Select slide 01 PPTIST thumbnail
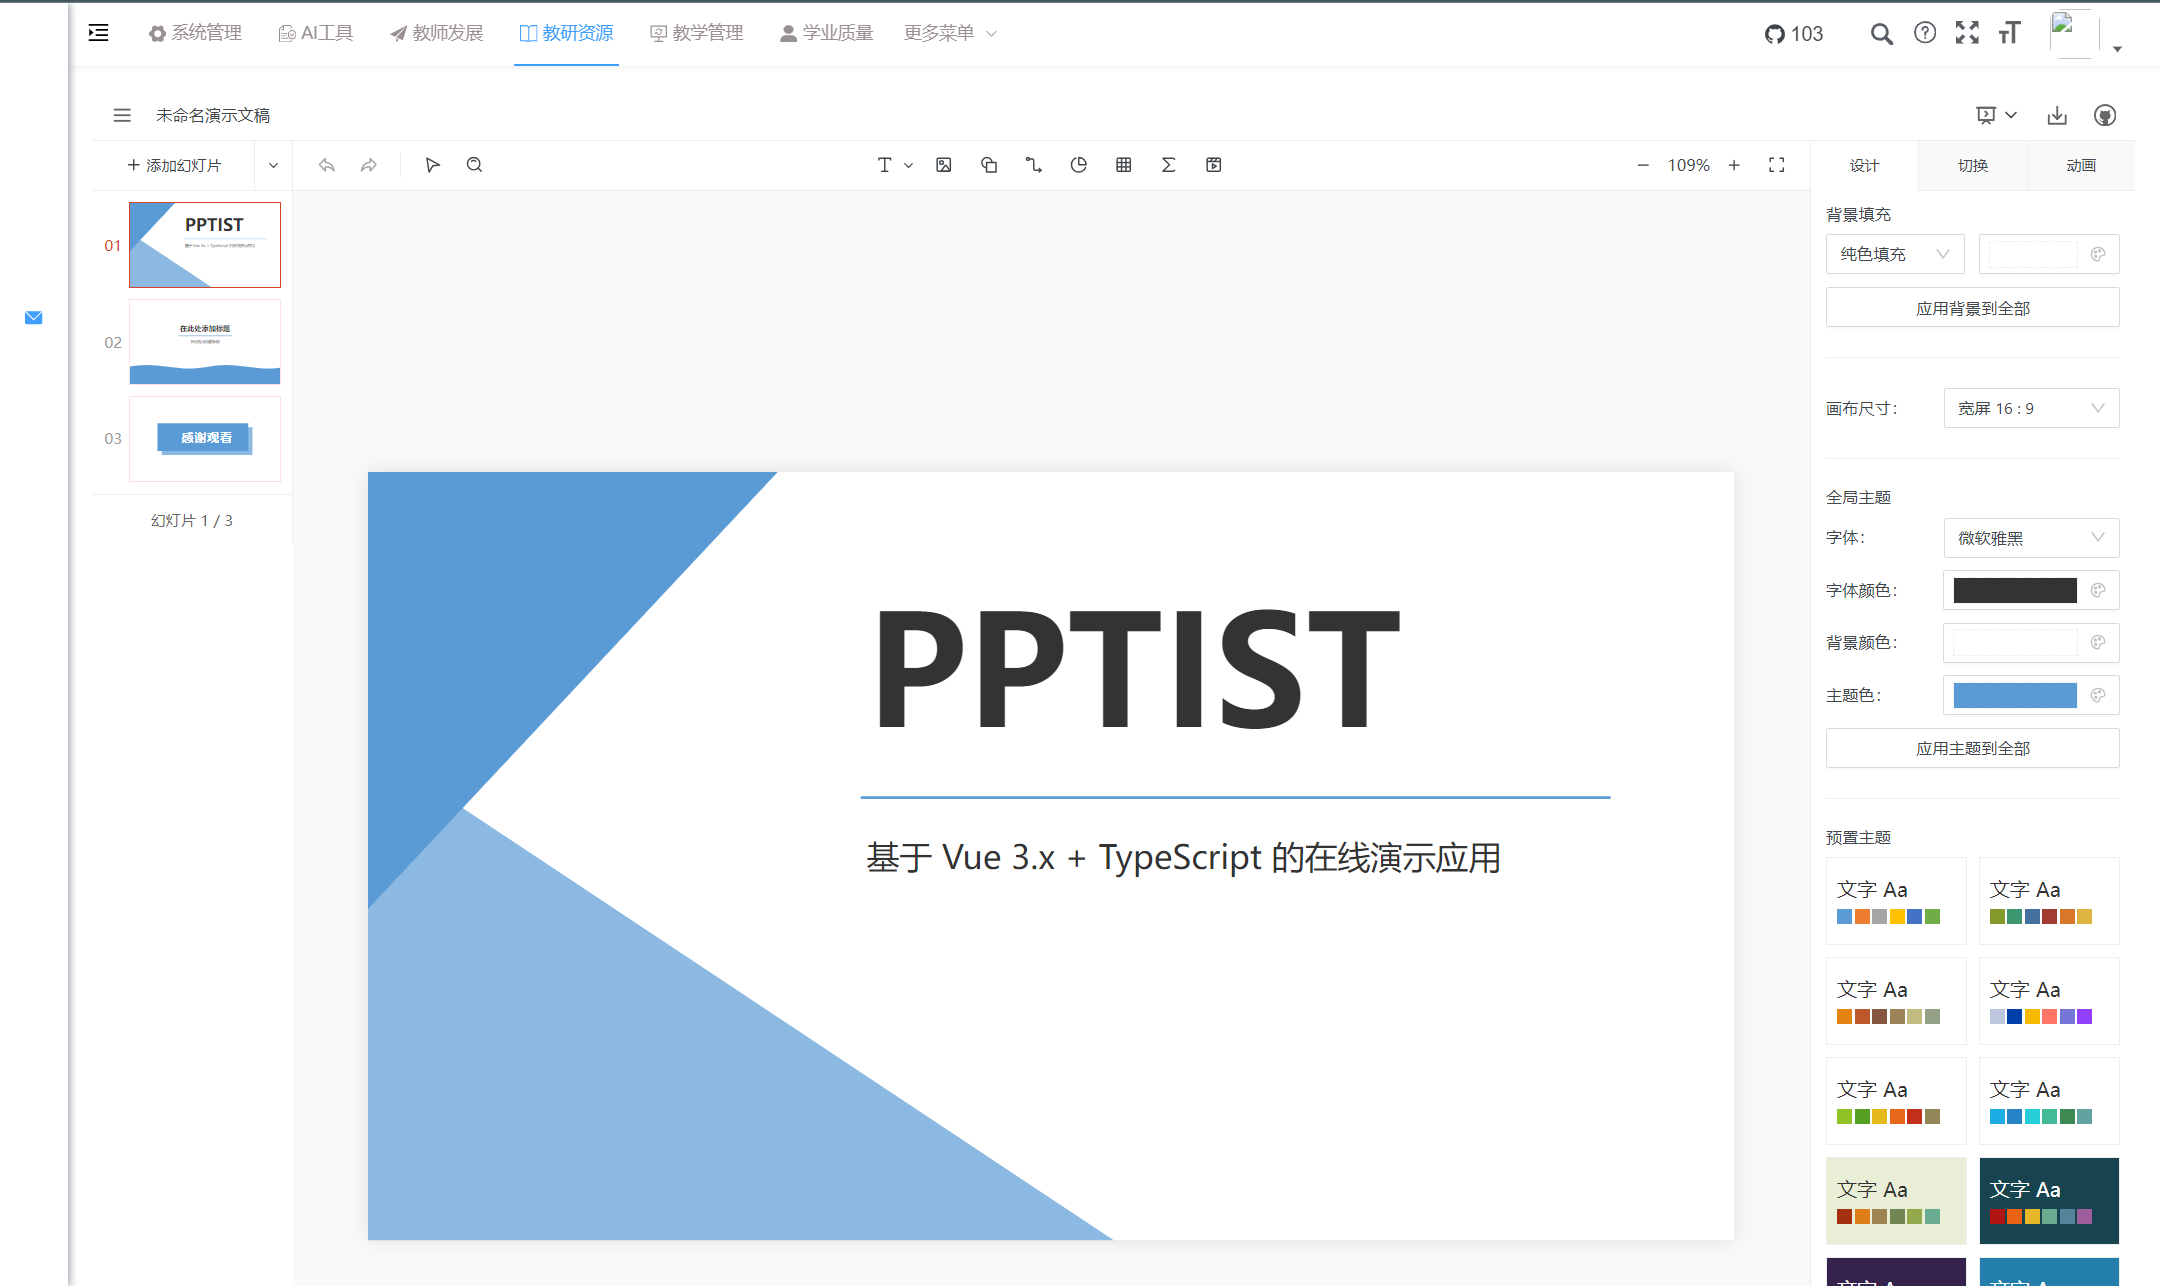 205,245
